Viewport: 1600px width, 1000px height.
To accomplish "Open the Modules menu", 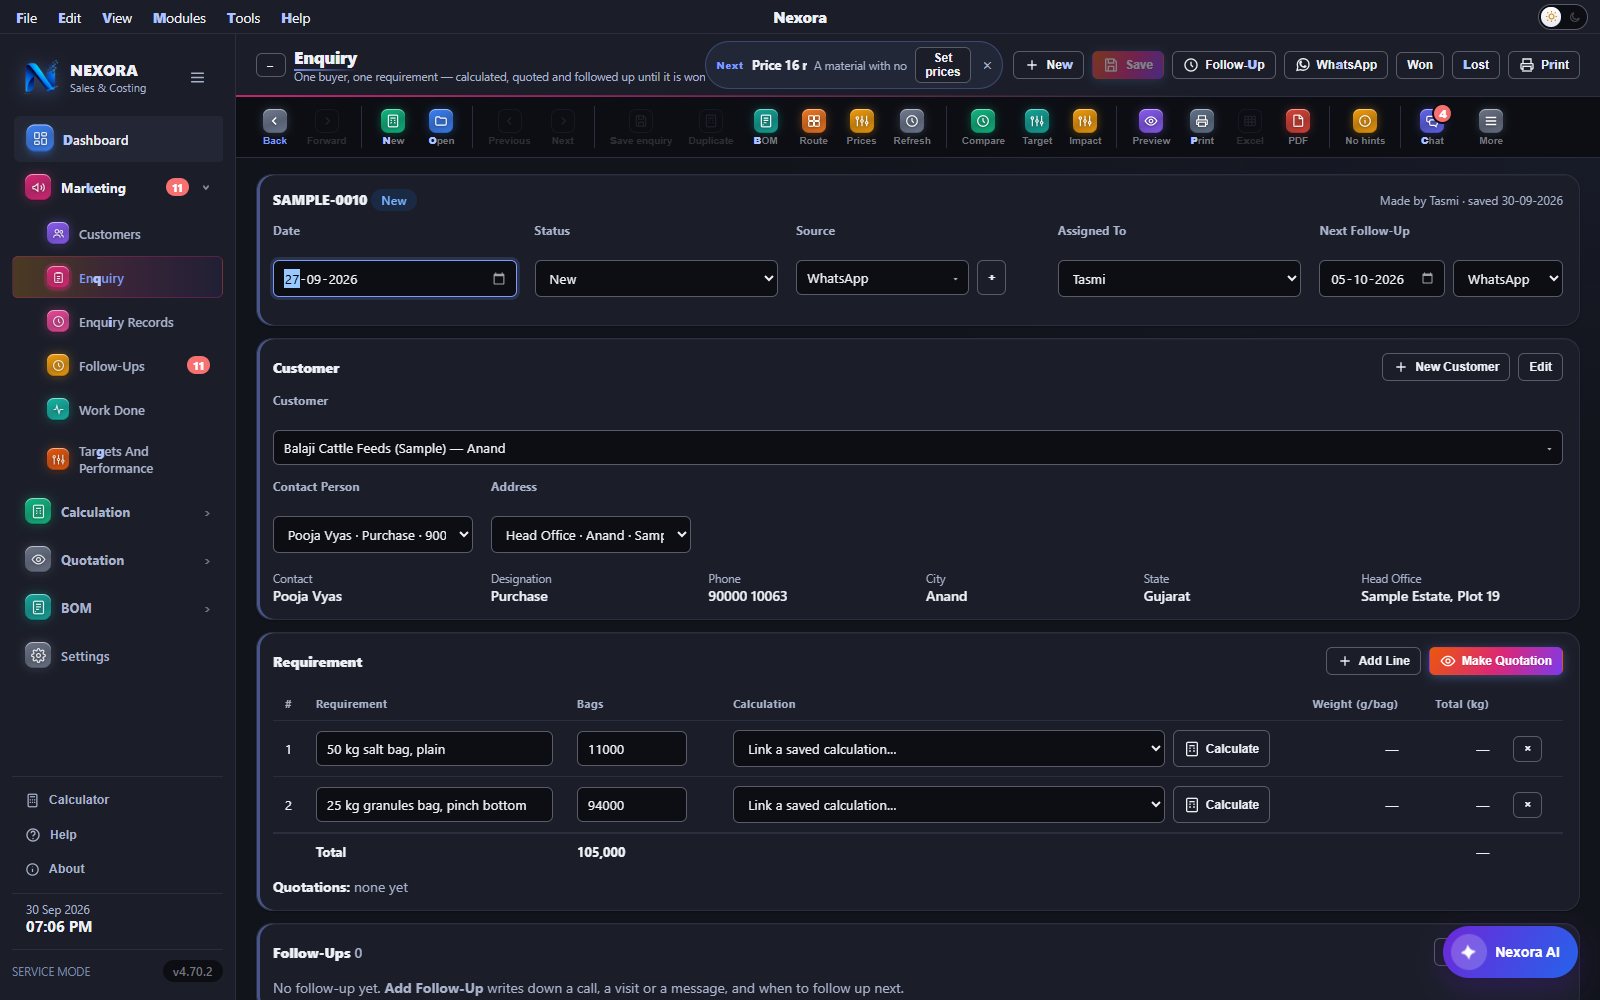I will [179, 18].
